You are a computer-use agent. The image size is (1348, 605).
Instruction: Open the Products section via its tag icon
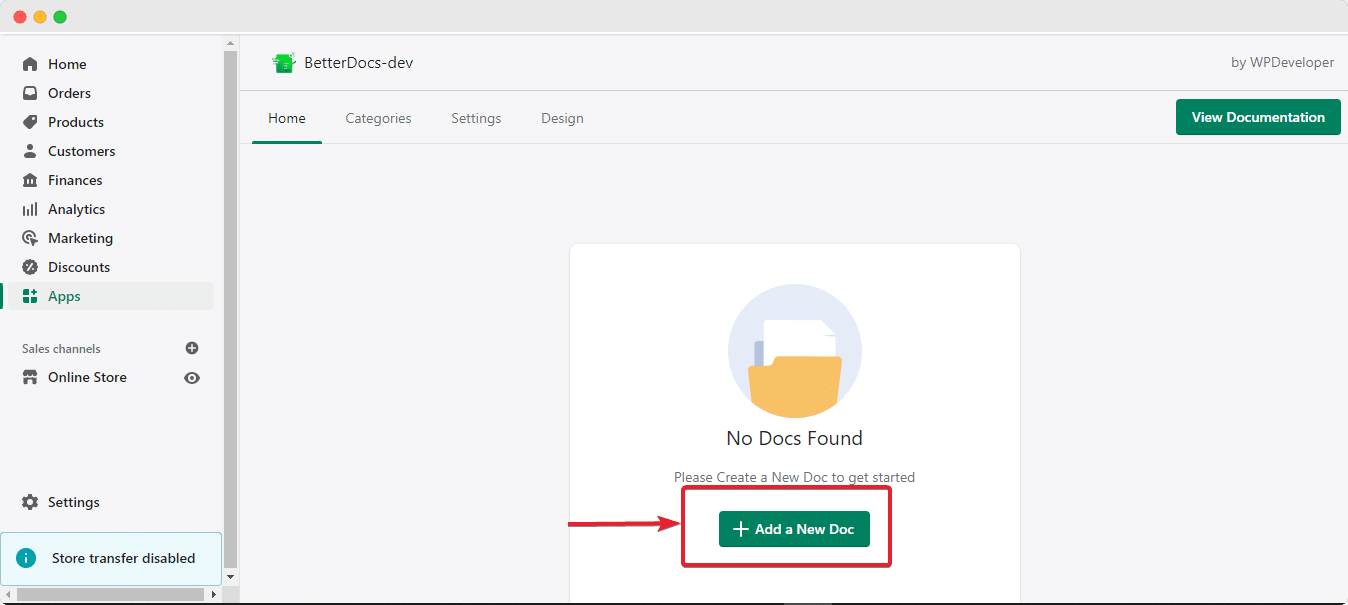pos(30,121)
